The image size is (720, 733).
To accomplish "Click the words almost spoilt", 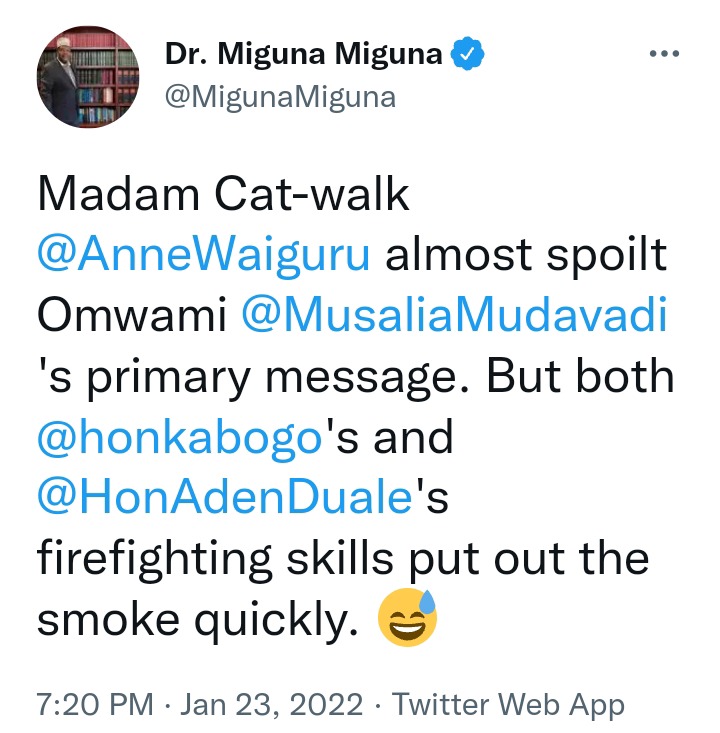I will (x=526, y=255).
